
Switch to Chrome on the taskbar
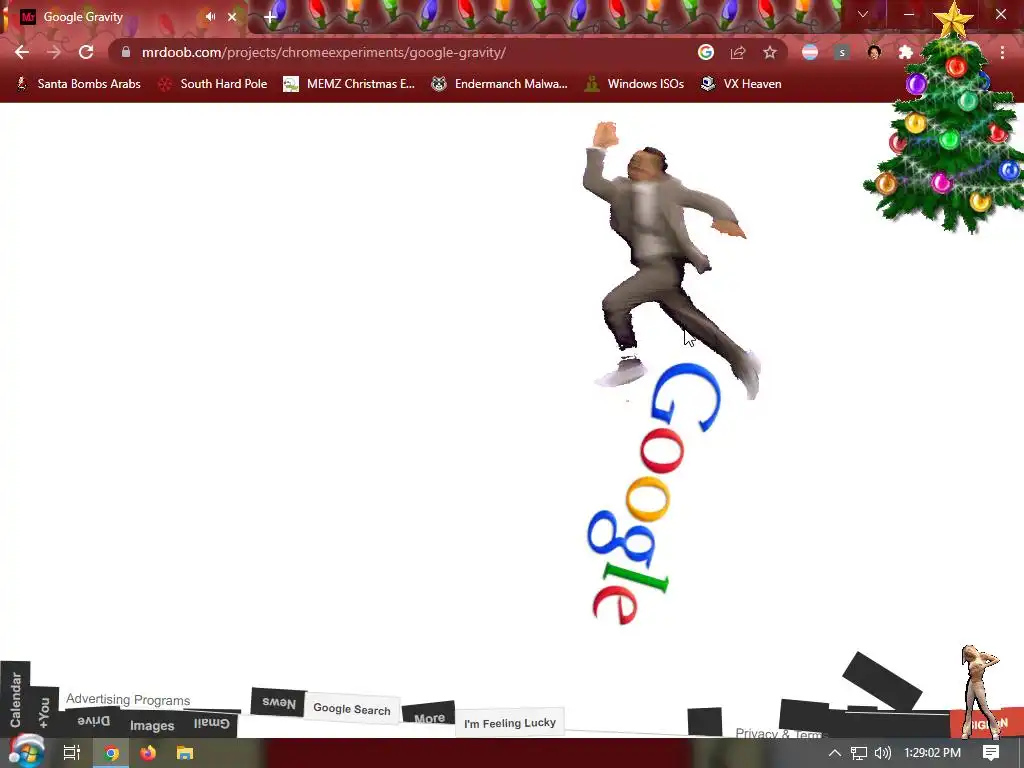click(111, 753)
